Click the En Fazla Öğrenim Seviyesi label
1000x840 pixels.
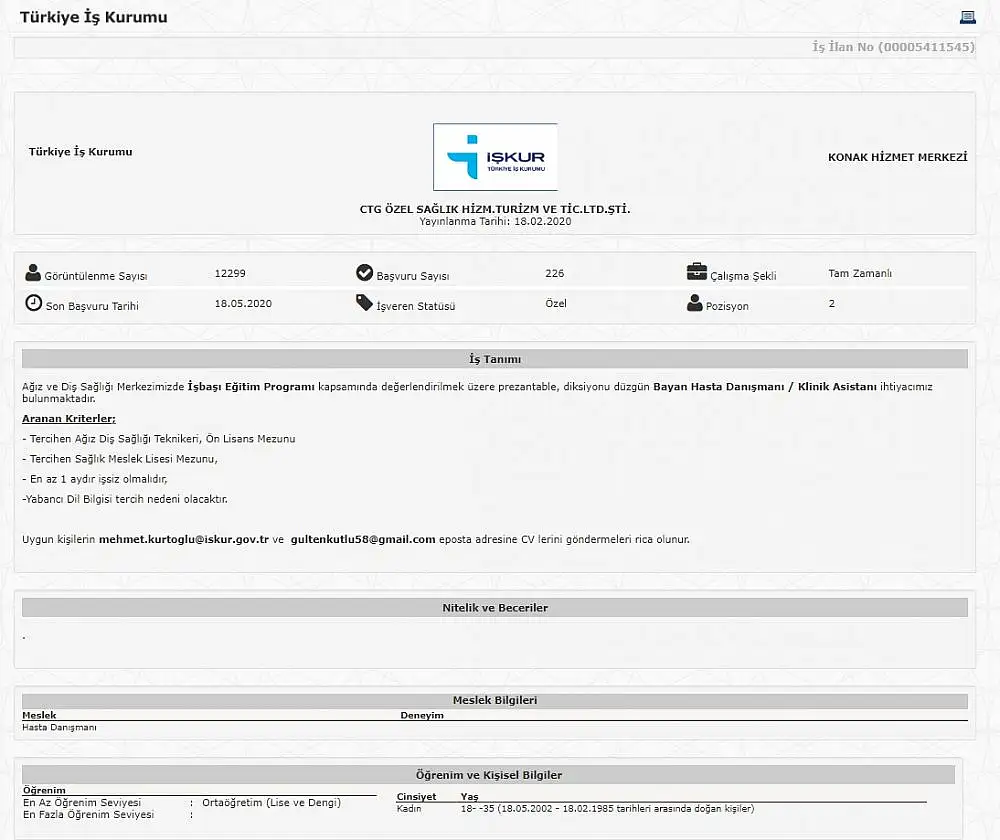point(89,814)
